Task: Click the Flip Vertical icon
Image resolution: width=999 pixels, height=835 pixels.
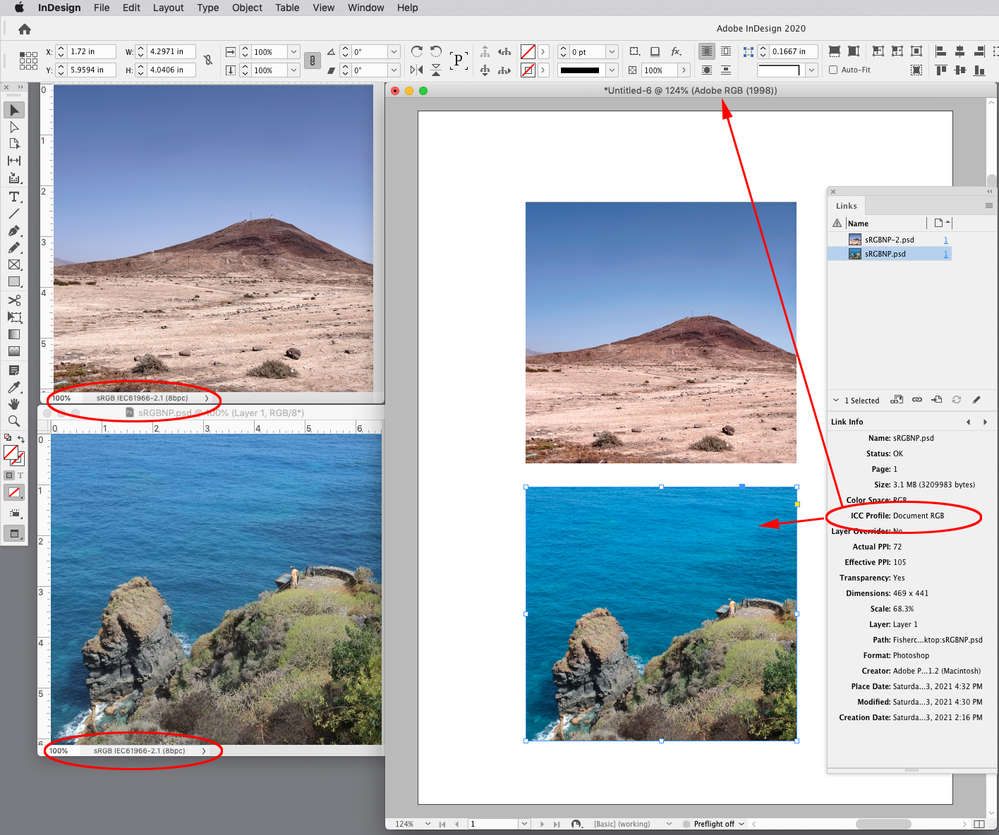Action: click(436, 70)
